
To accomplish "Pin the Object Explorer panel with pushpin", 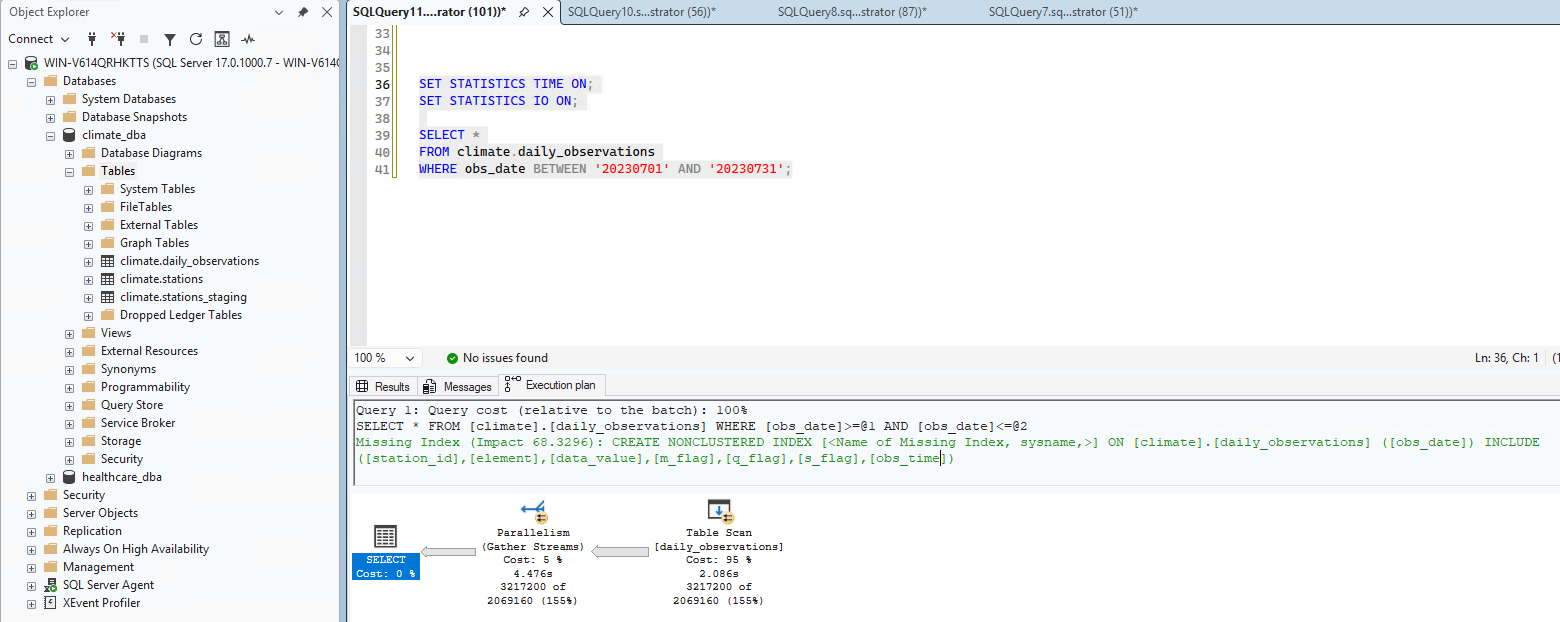I will point(303,12).
